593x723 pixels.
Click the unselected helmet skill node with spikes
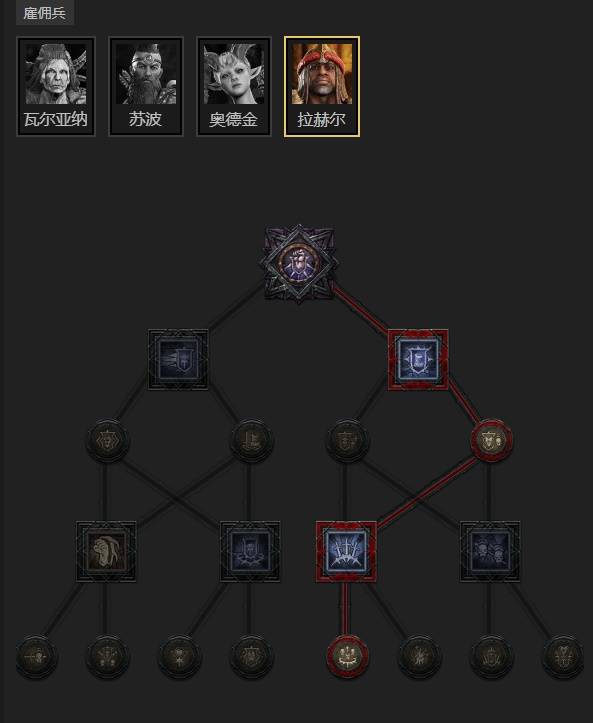[250, 551]
